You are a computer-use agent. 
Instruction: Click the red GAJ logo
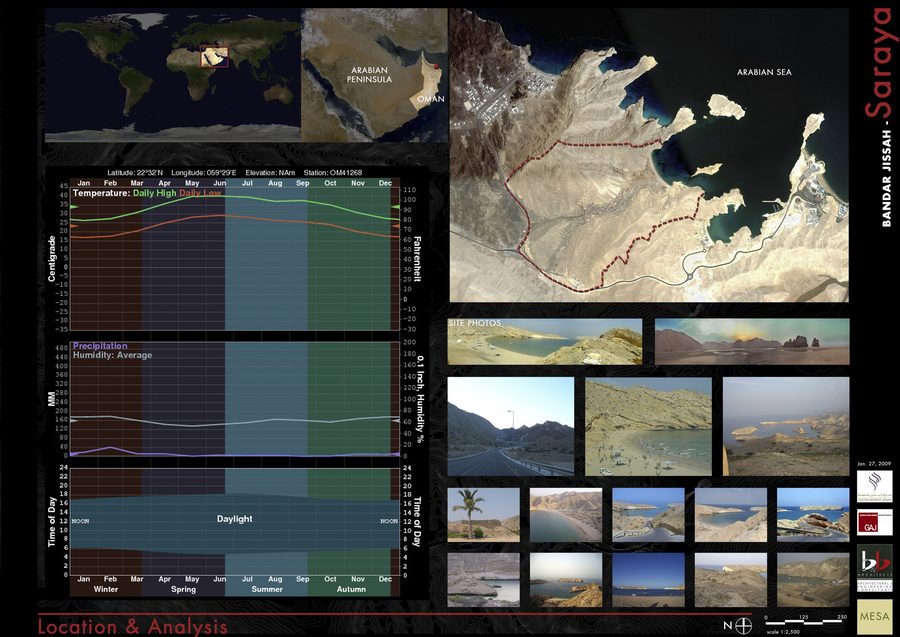(x=875, y=523)
